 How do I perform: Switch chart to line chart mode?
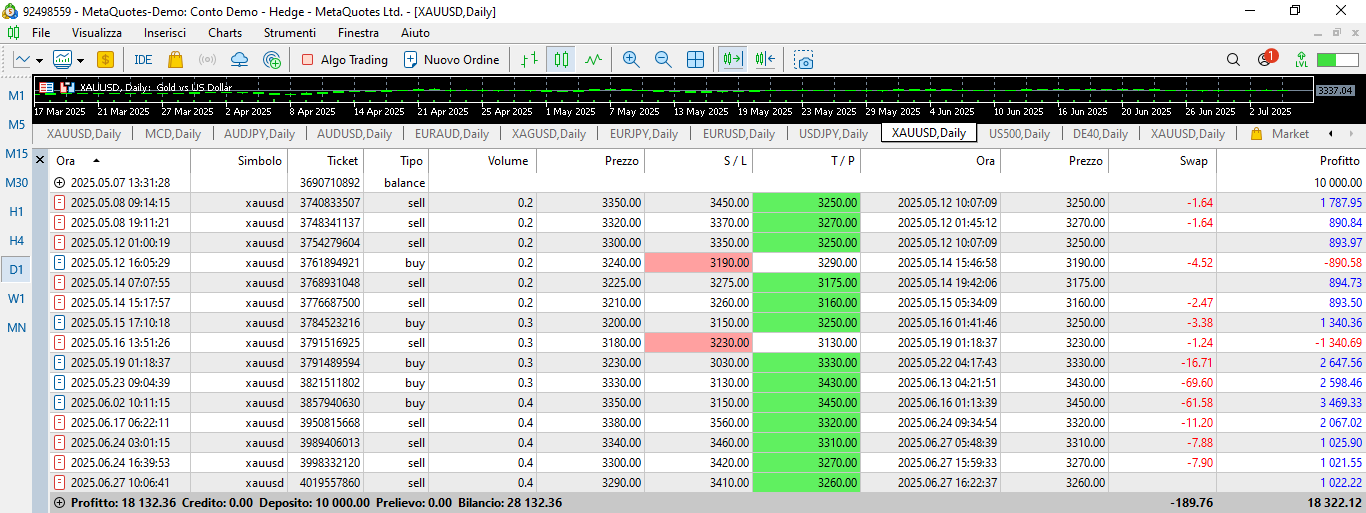pyautogui.click(x=594, y=60)
